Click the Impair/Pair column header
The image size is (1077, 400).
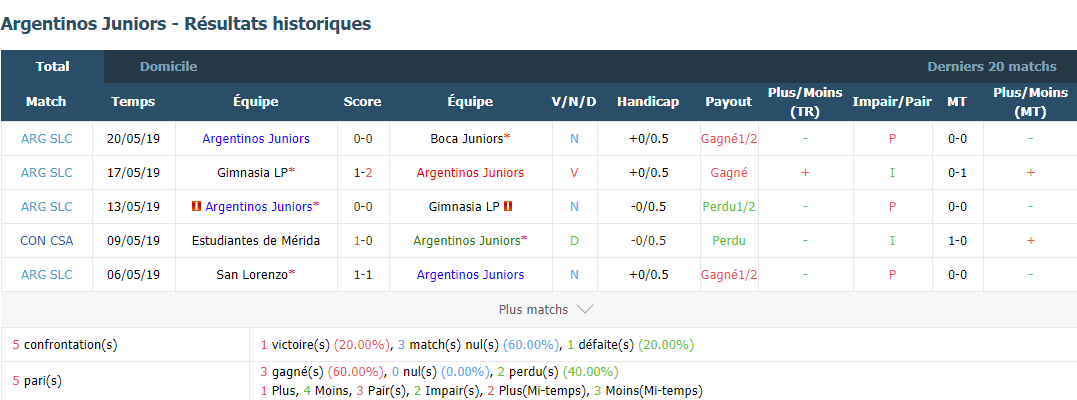892,102
